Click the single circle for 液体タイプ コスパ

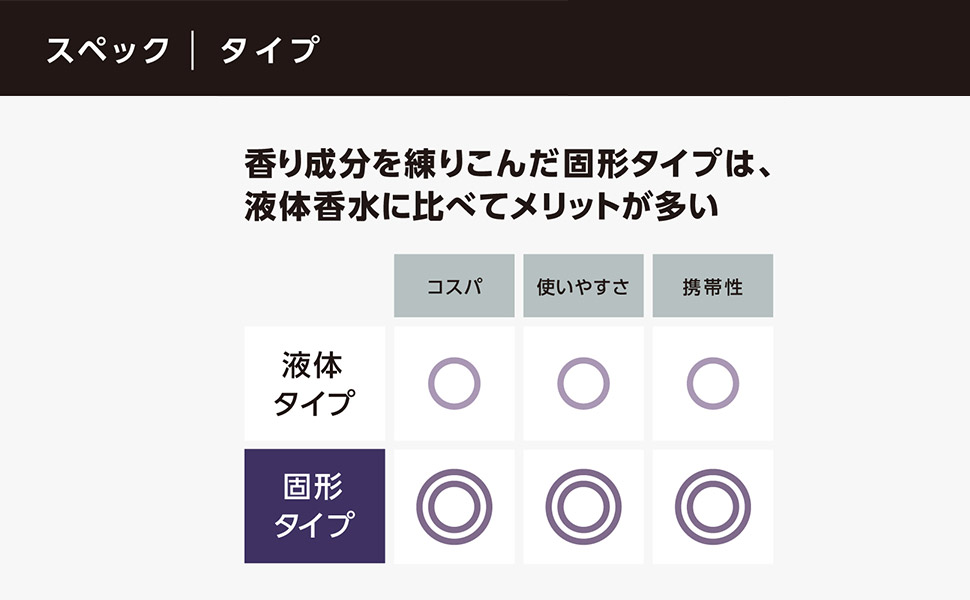[454, 383]
